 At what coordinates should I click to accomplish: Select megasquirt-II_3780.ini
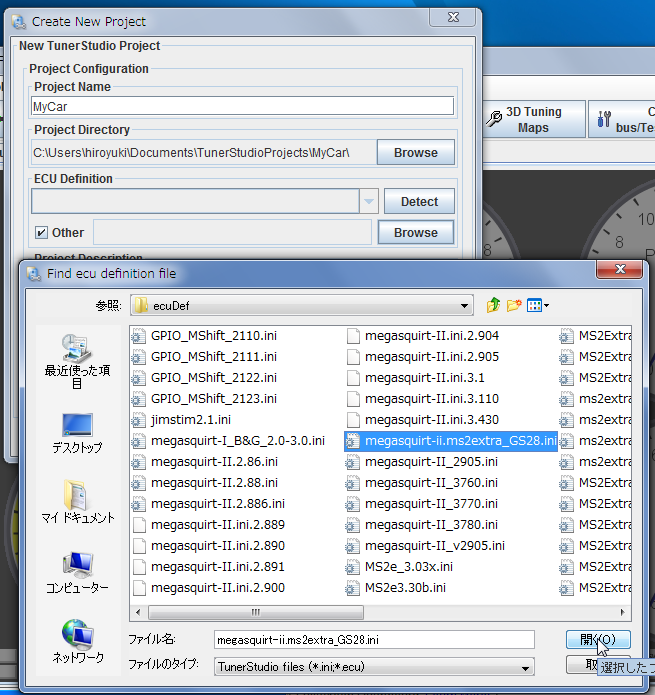coord(431,525)
